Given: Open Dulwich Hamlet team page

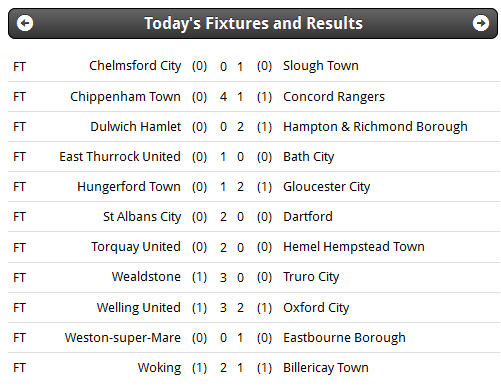Looking at the screenshot, I should [136, 127].
